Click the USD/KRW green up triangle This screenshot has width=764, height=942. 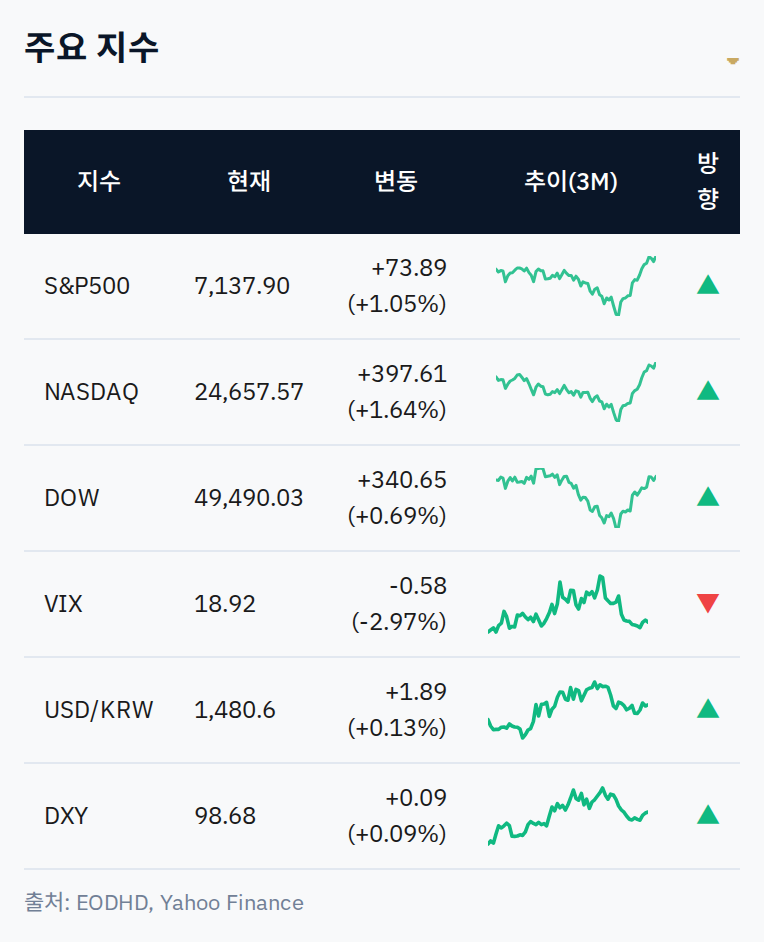[708, 709]
